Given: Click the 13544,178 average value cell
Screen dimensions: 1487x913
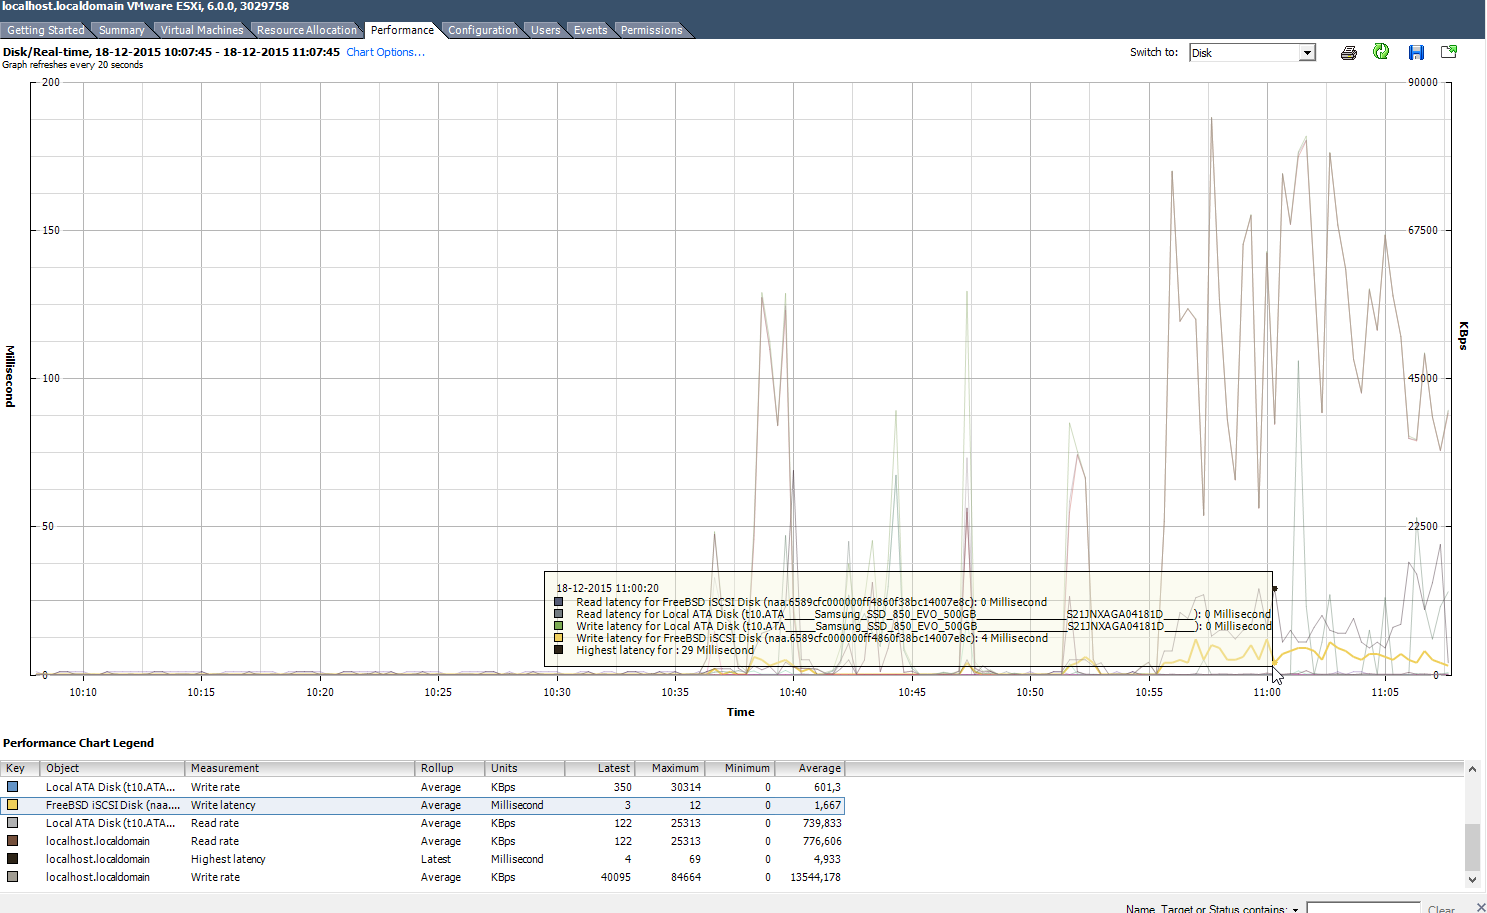Looking at the screenshot, I should pos(815,877).
